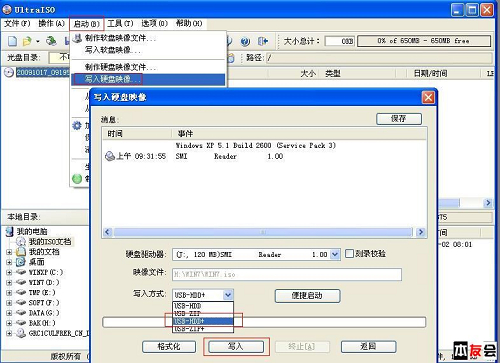The width and height of the screenshot is (500, 363).
Task: Click the 事件 column header in log
Action: [299, 134]
